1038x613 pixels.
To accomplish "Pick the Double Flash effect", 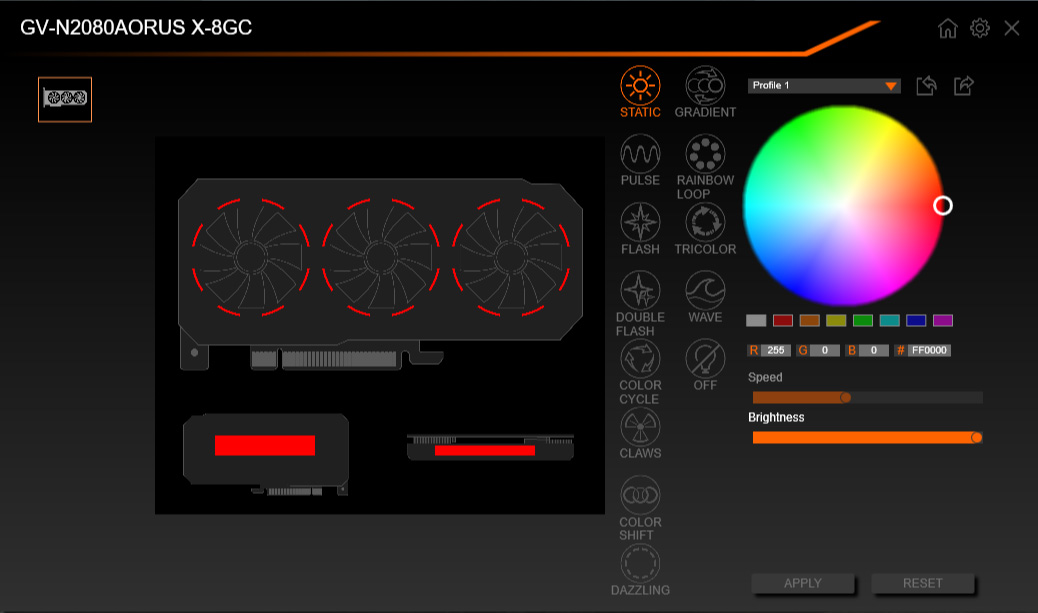I will click(x=639, y=290).
